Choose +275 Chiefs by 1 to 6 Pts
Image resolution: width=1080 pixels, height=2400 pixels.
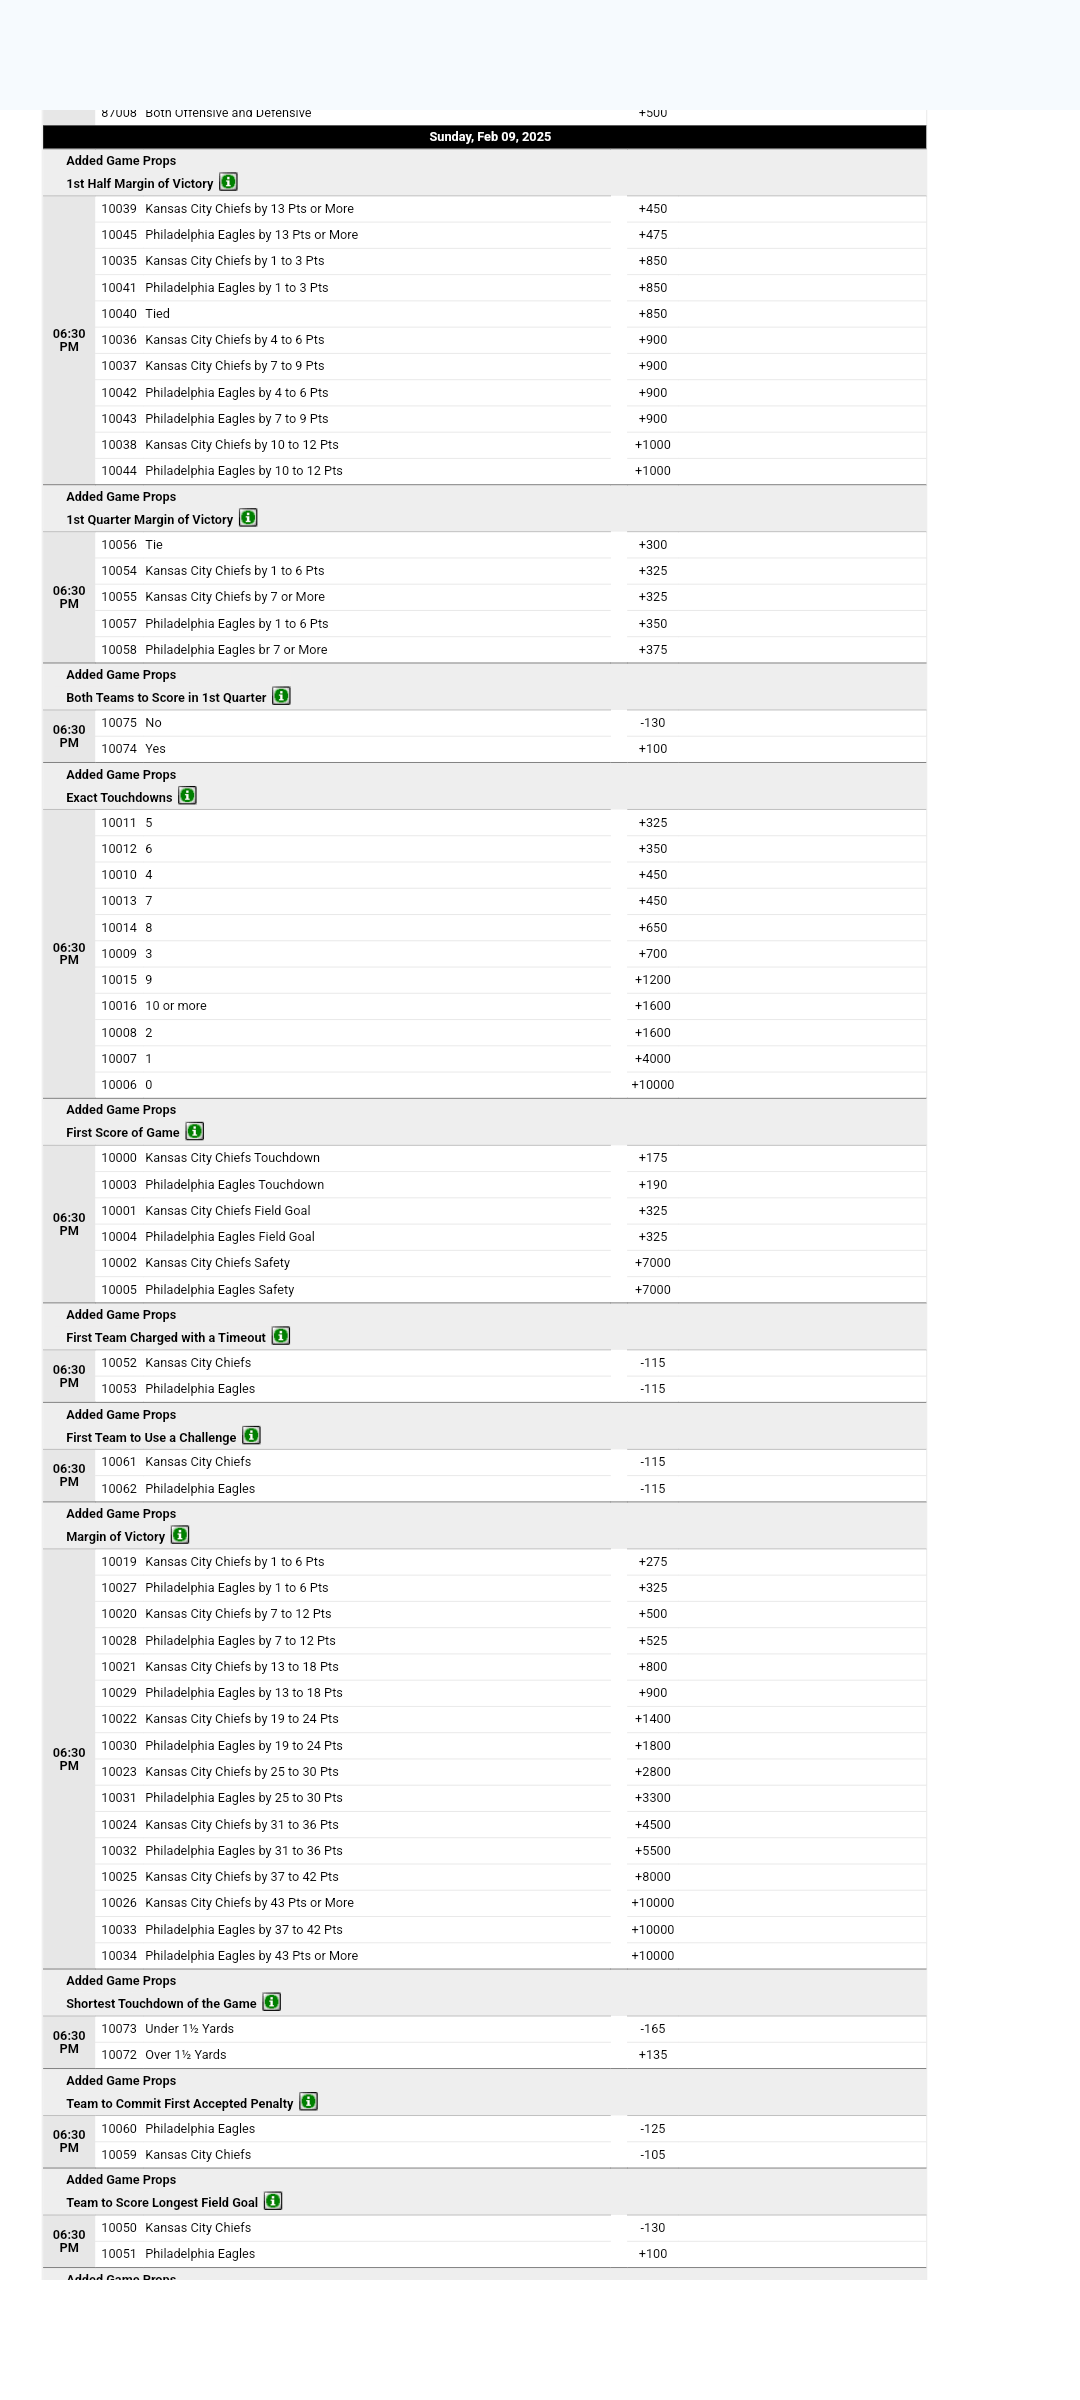point(652,1562)
